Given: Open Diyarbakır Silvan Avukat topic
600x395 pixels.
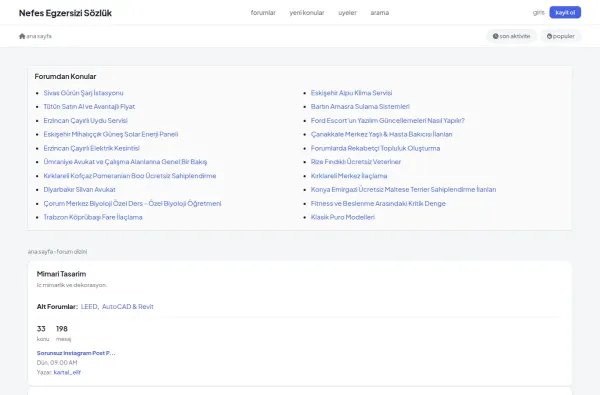Looking at the screenshot, I should click(x=79, y=189).
